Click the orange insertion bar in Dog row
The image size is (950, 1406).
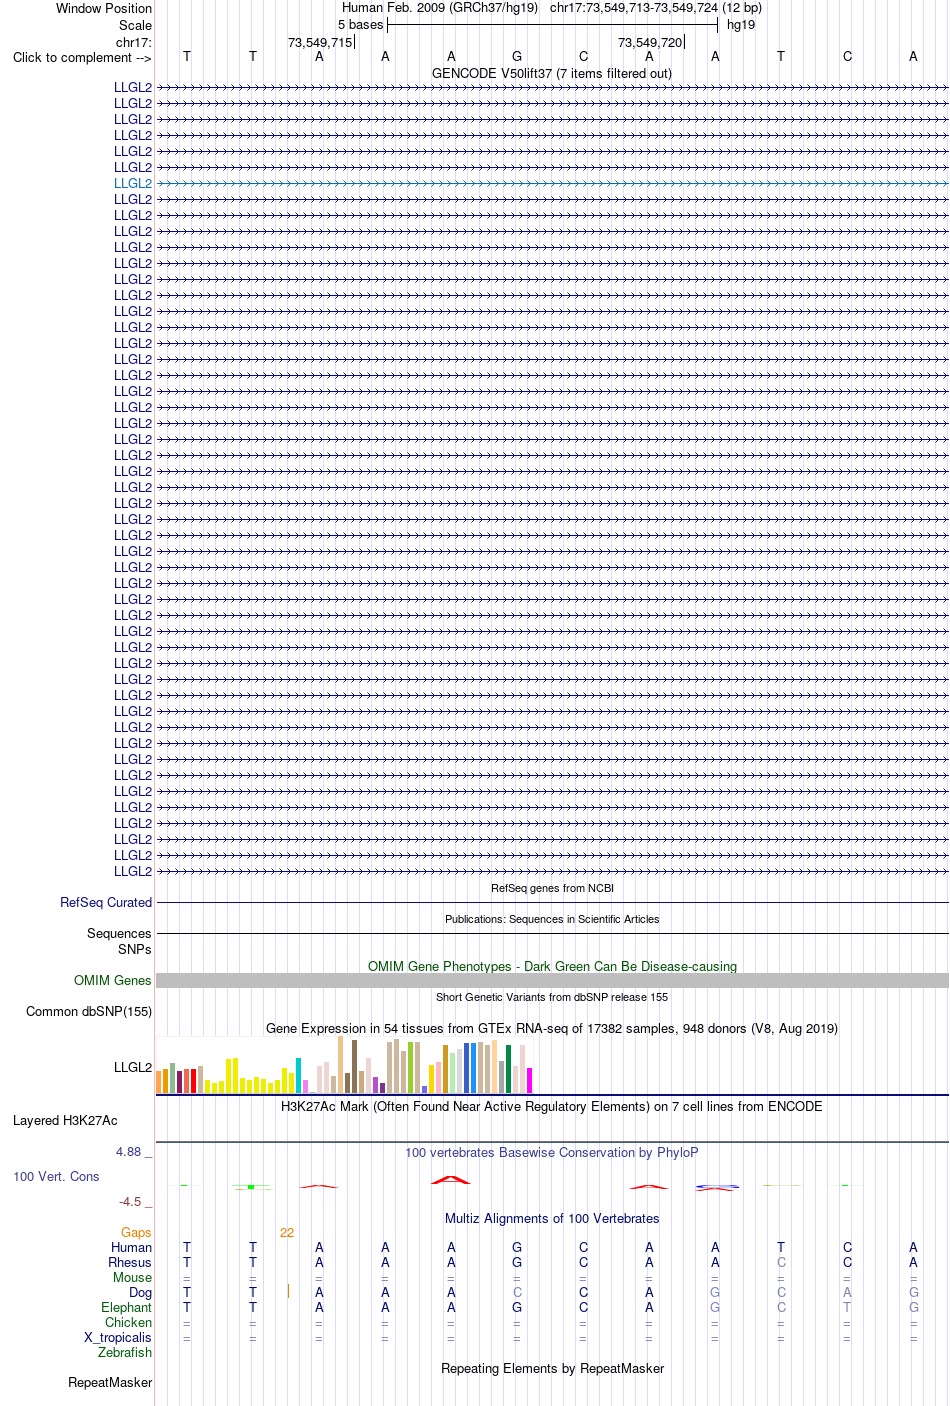(x=288, y=1291)
